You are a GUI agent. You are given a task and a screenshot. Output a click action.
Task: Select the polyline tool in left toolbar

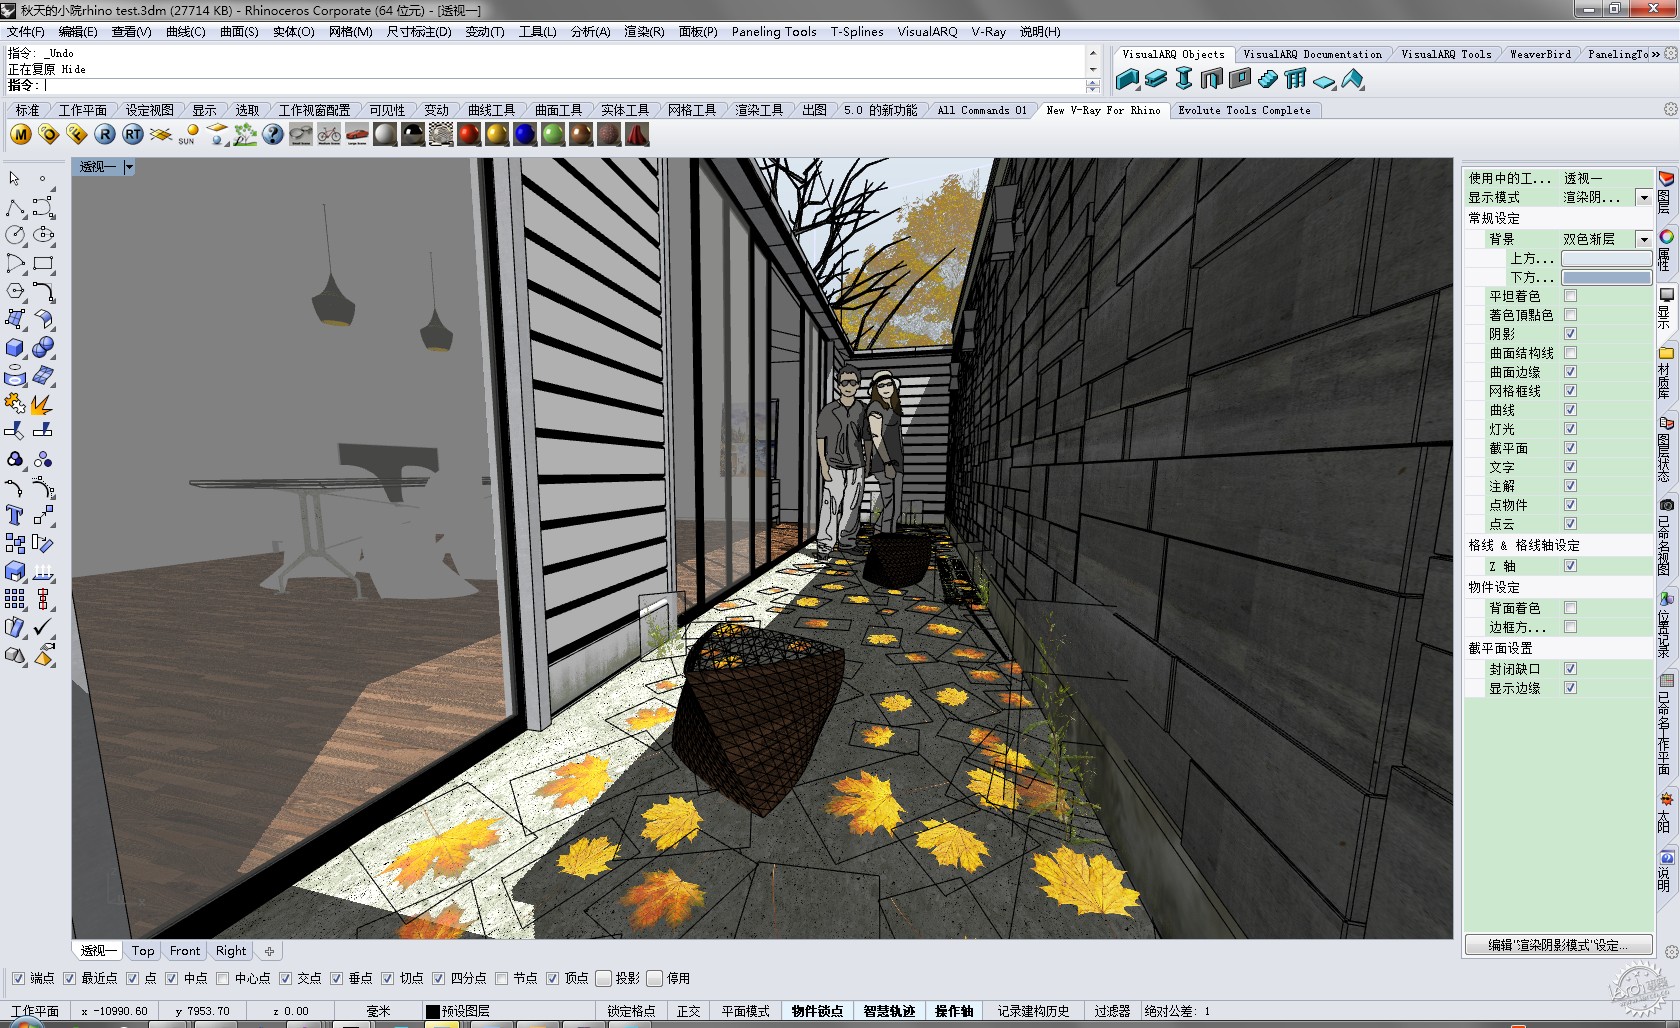(15, 207)
